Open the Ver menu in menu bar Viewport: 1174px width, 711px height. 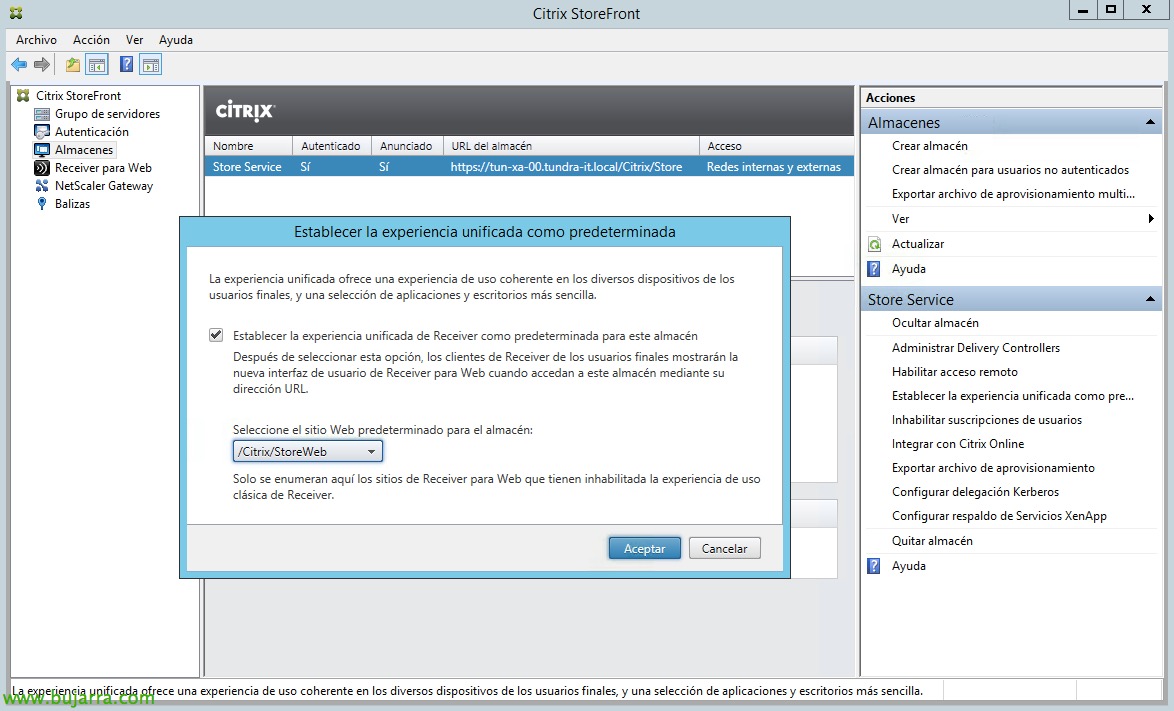(x=134, y=40)
